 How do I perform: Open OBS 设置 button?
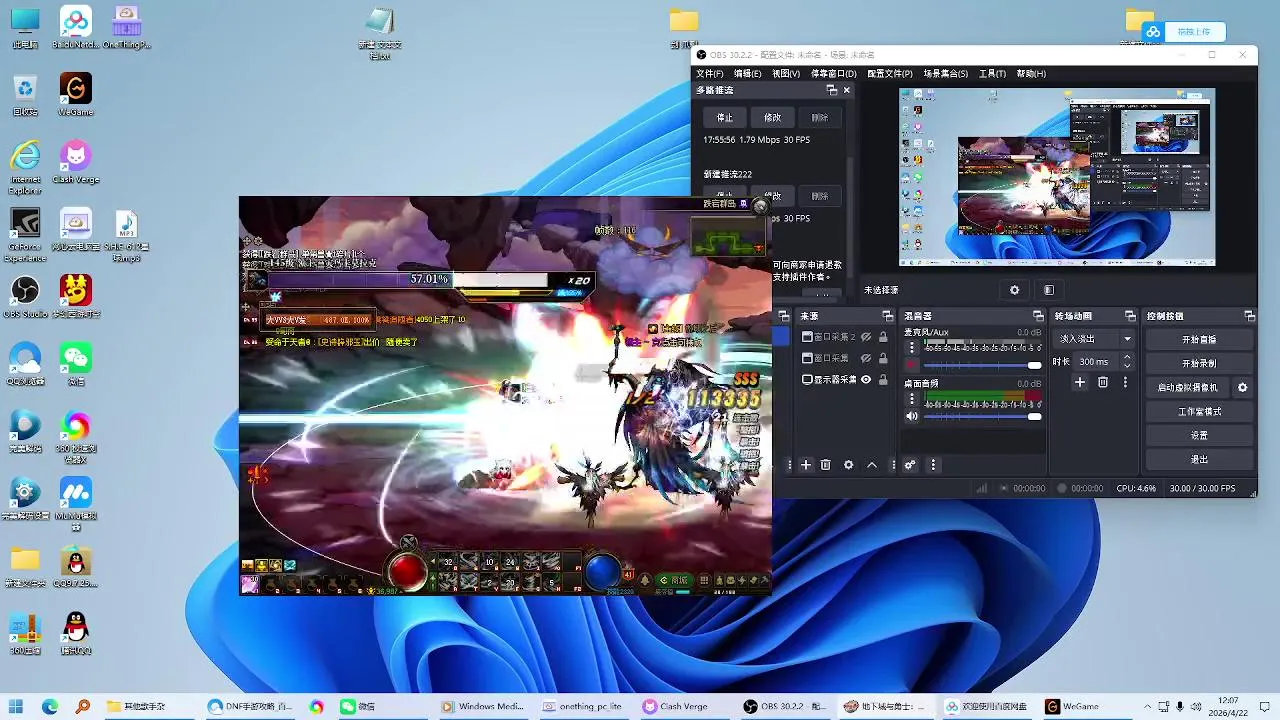pos(1199,436)
